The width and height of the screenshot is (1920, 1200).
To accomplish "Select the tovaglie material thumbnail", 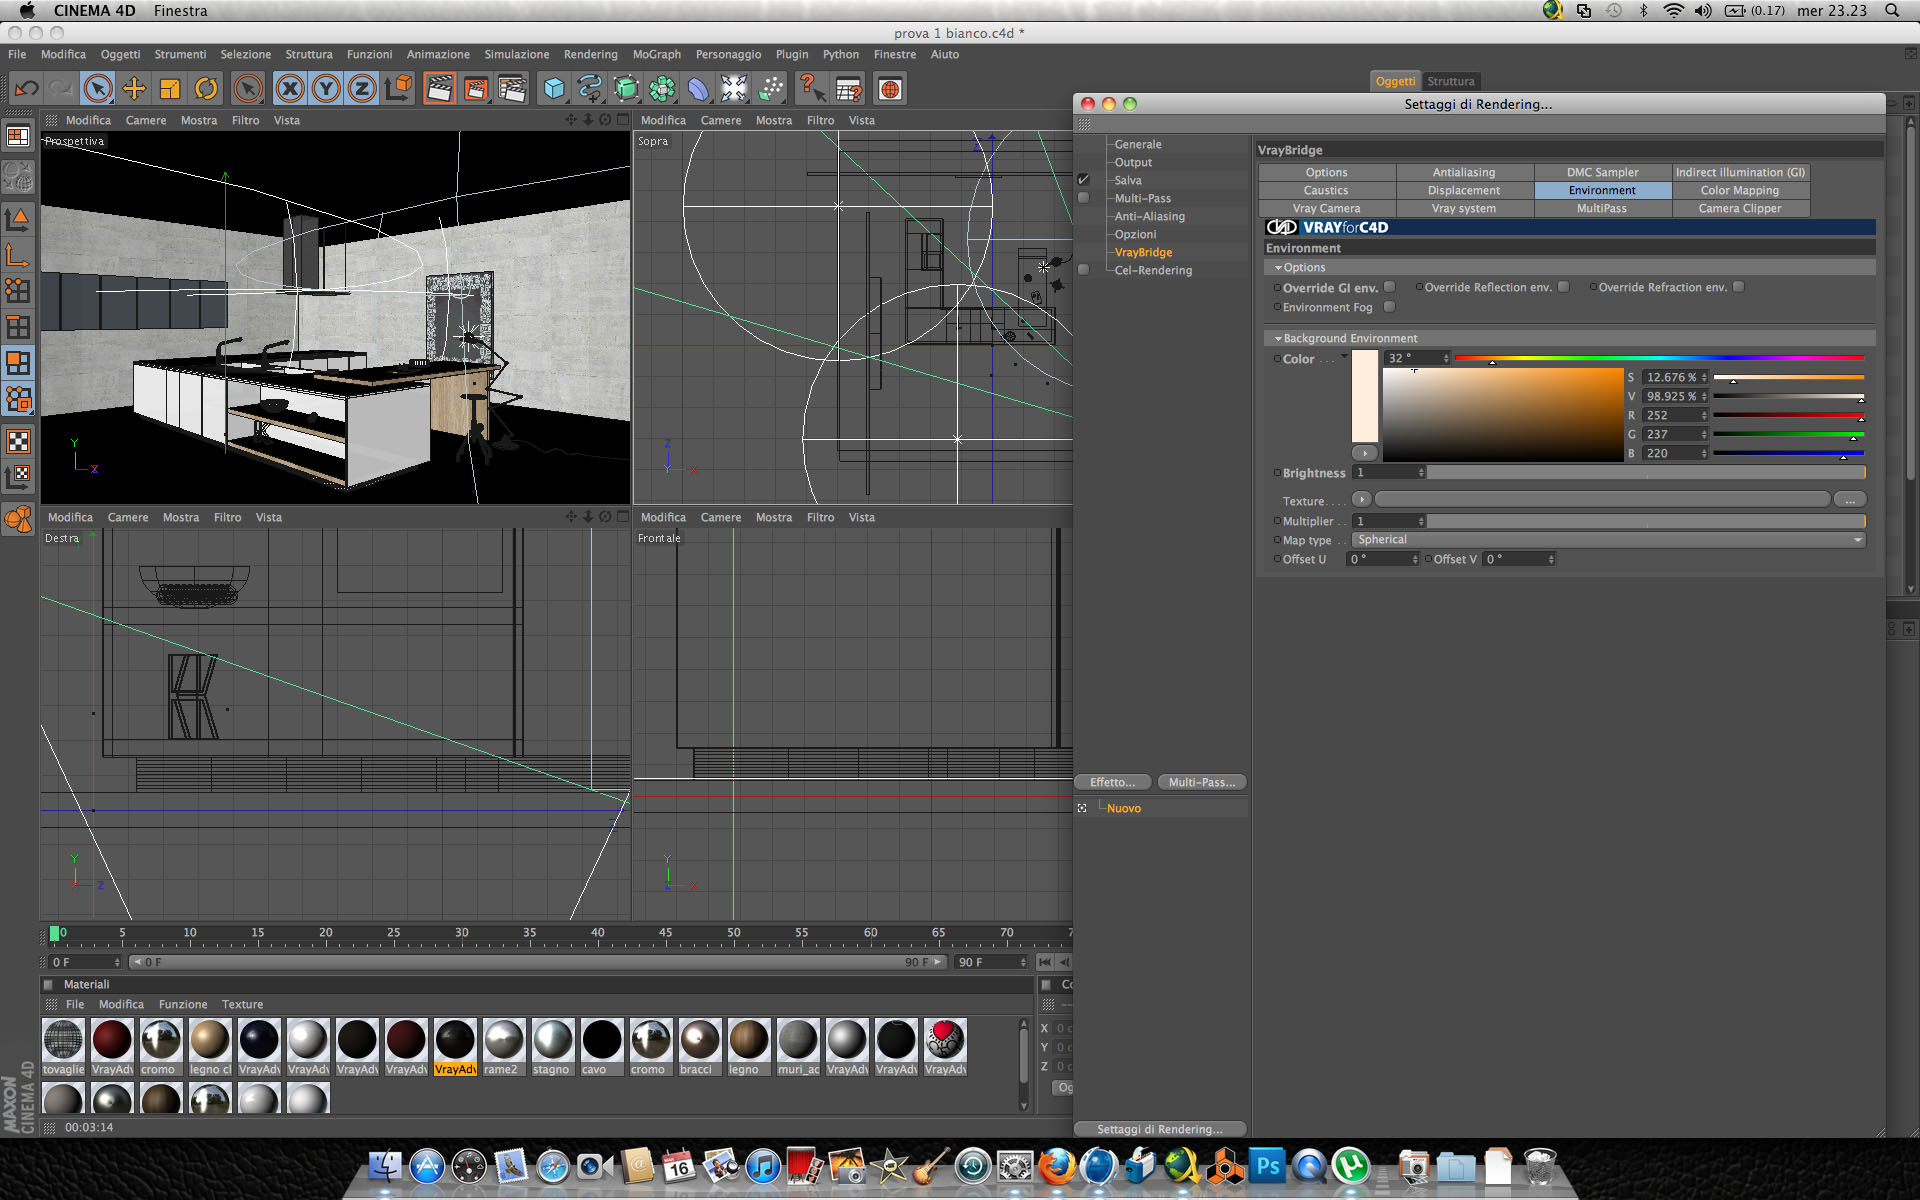I will click(x=63, y=1040).
